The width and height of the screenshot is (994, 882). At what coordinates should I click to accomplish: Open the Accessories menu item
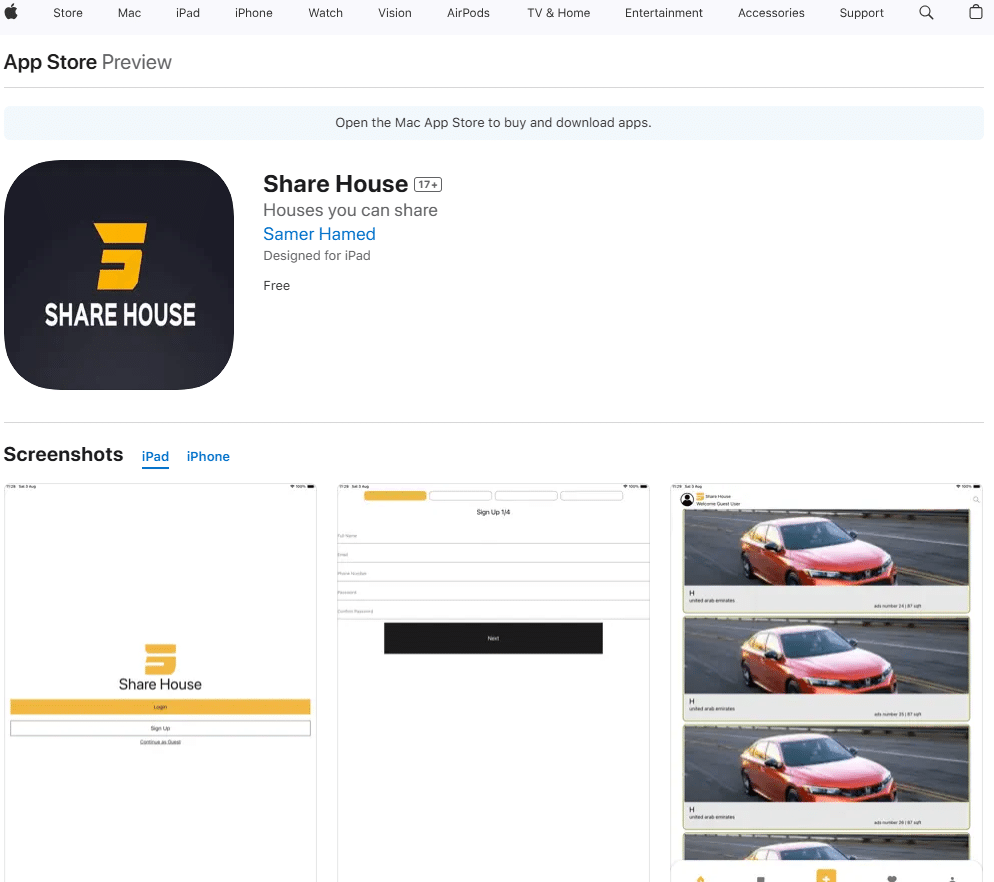771,13
